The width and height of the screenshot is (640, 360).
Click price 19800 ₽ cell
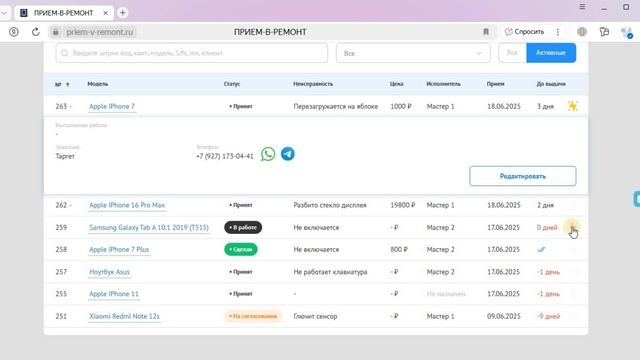tap(402, 205)
